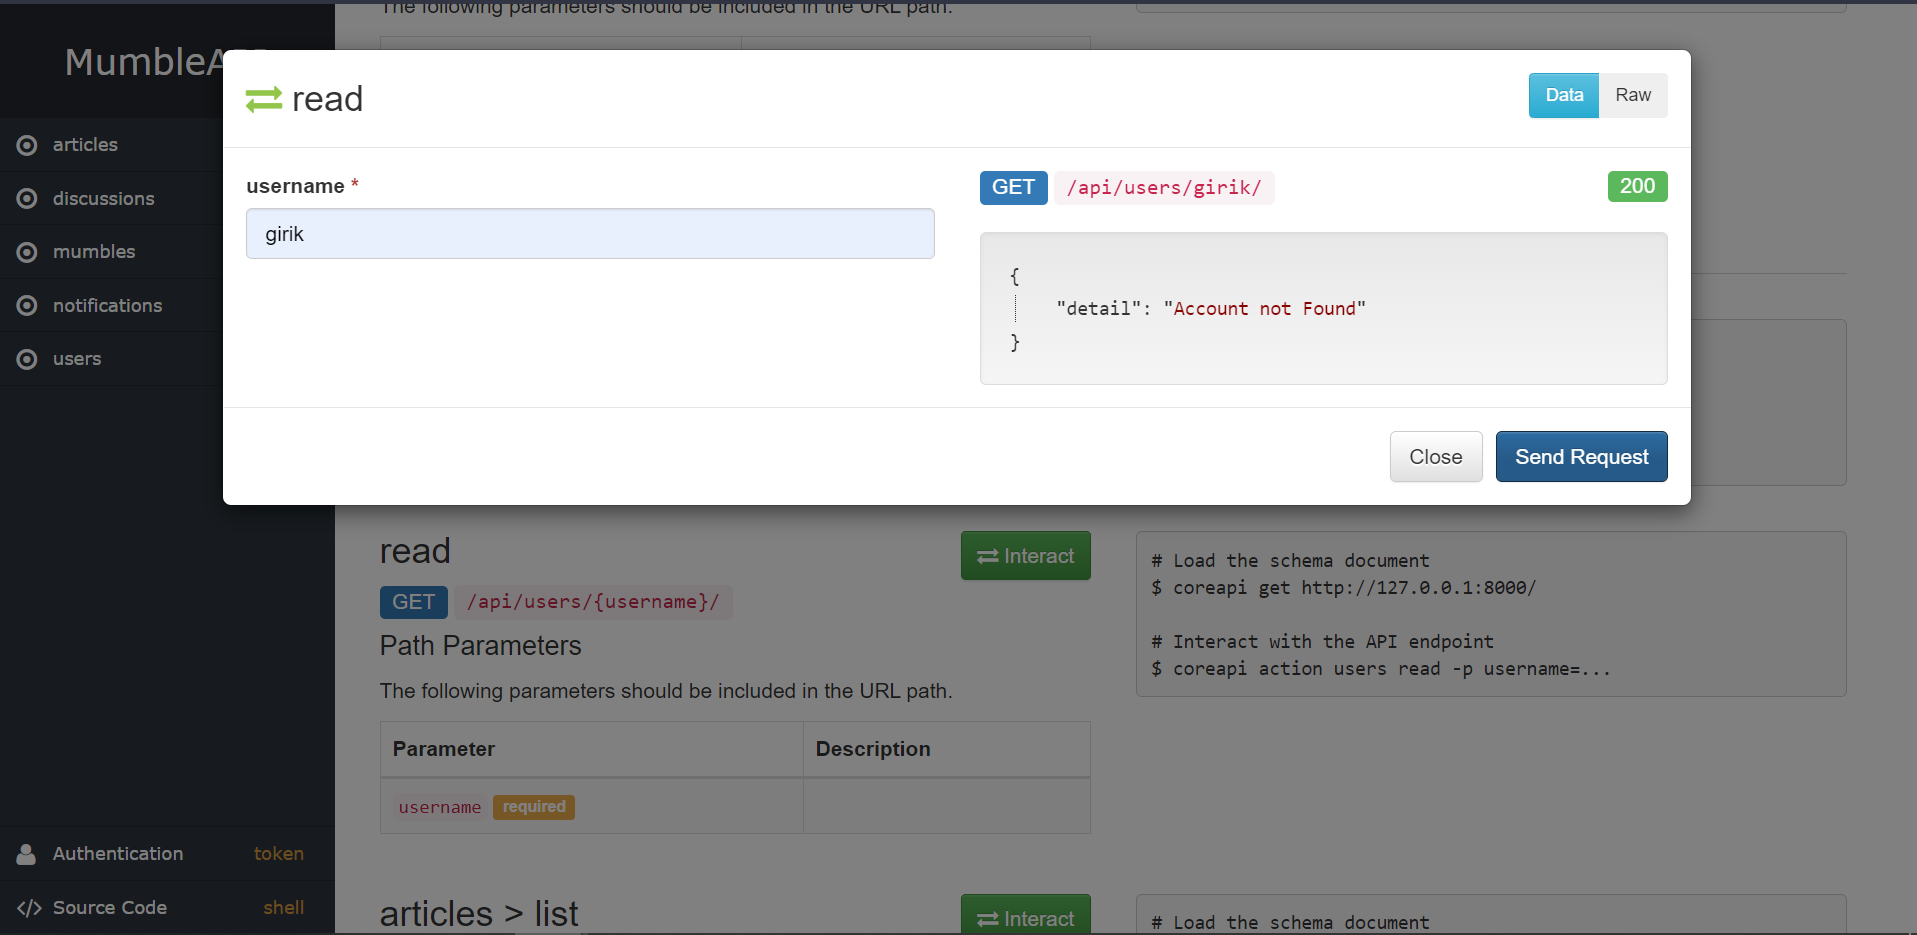Click the MumbleAPI sidebar title
The width and height of the screenshot is (1917, 935).
click(143, 62)
